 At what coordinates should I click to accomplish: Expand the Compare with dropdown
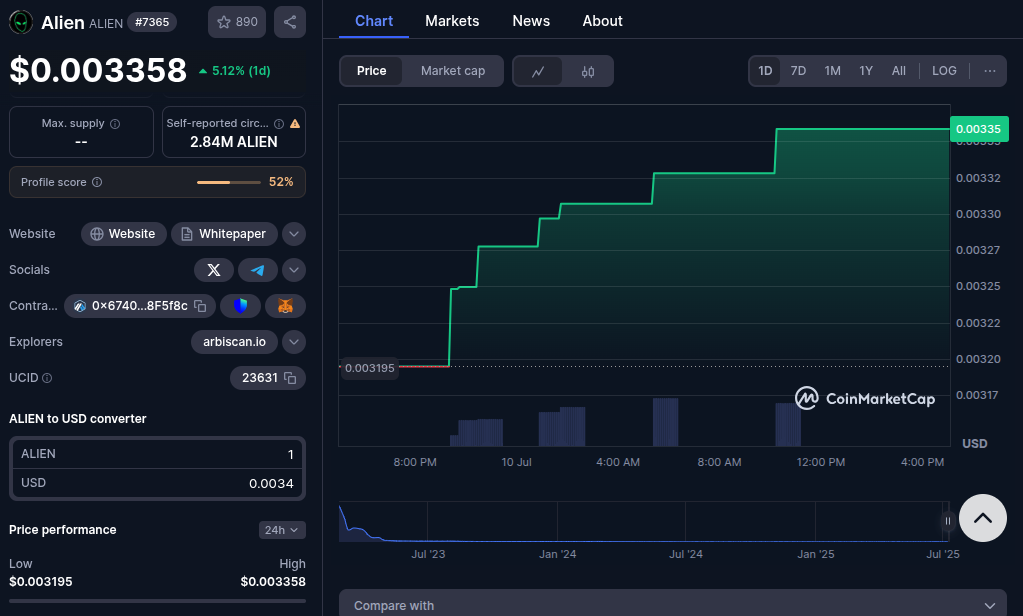pos(673,604)
